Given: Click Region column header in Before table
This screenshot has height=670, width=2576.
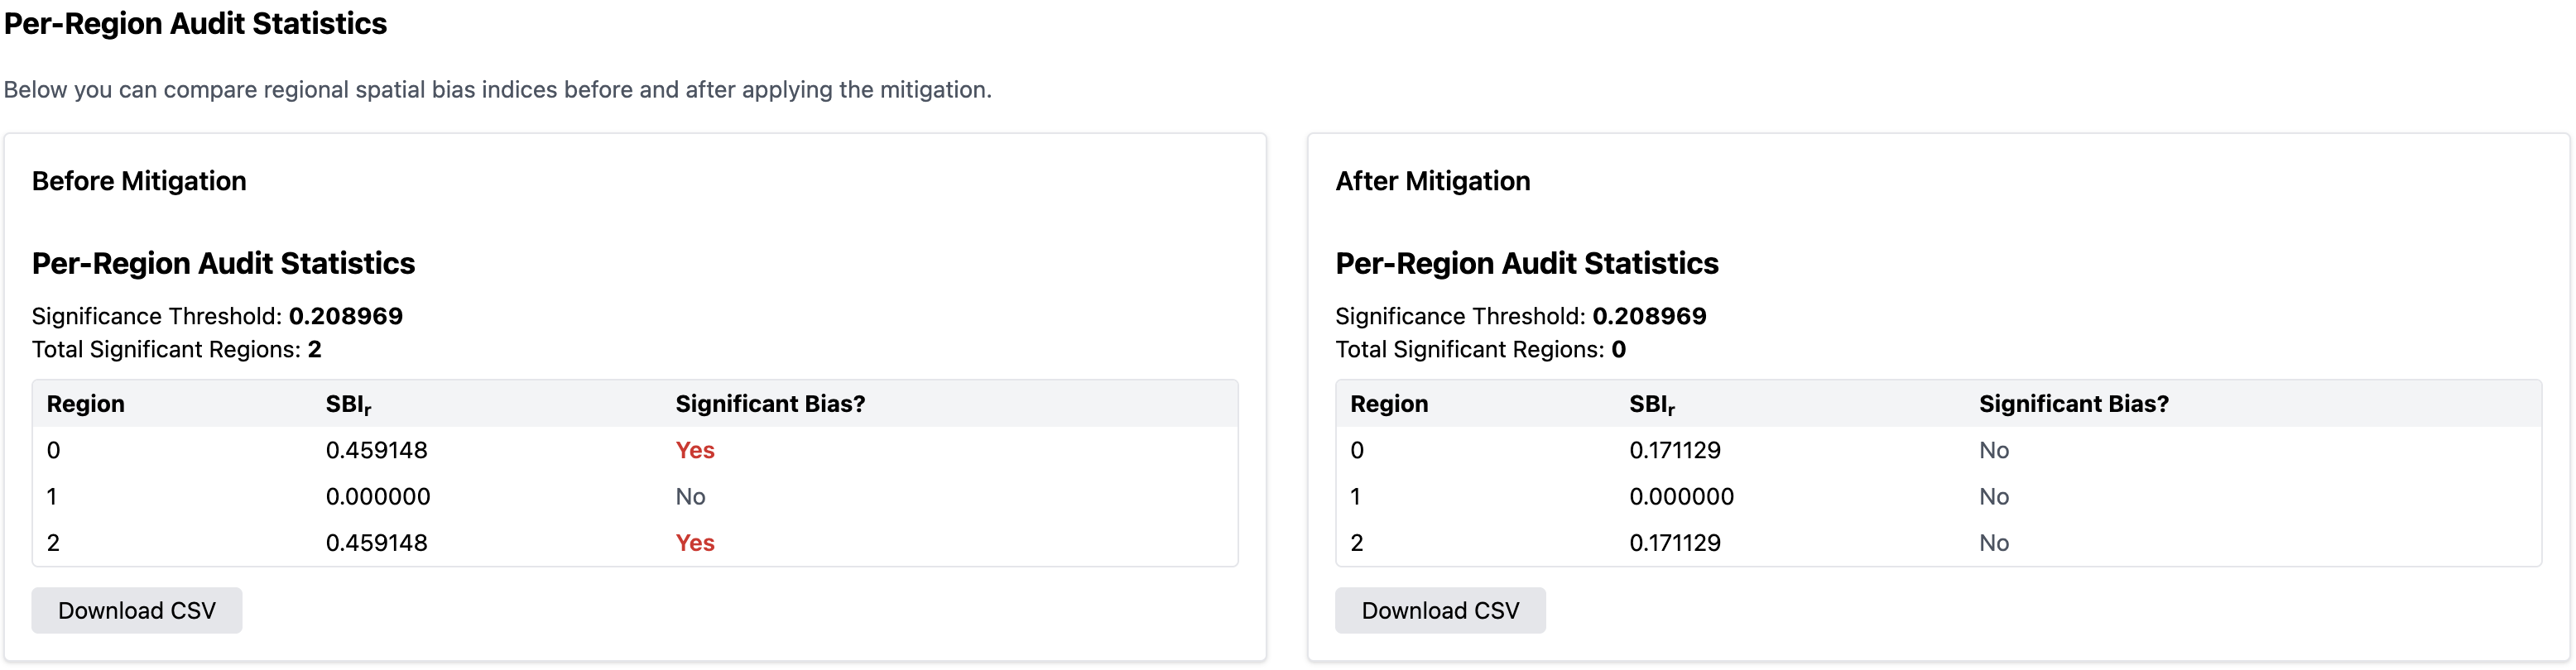Looking at the screenshot, I should pyautogui.click(x=86, y=404).
